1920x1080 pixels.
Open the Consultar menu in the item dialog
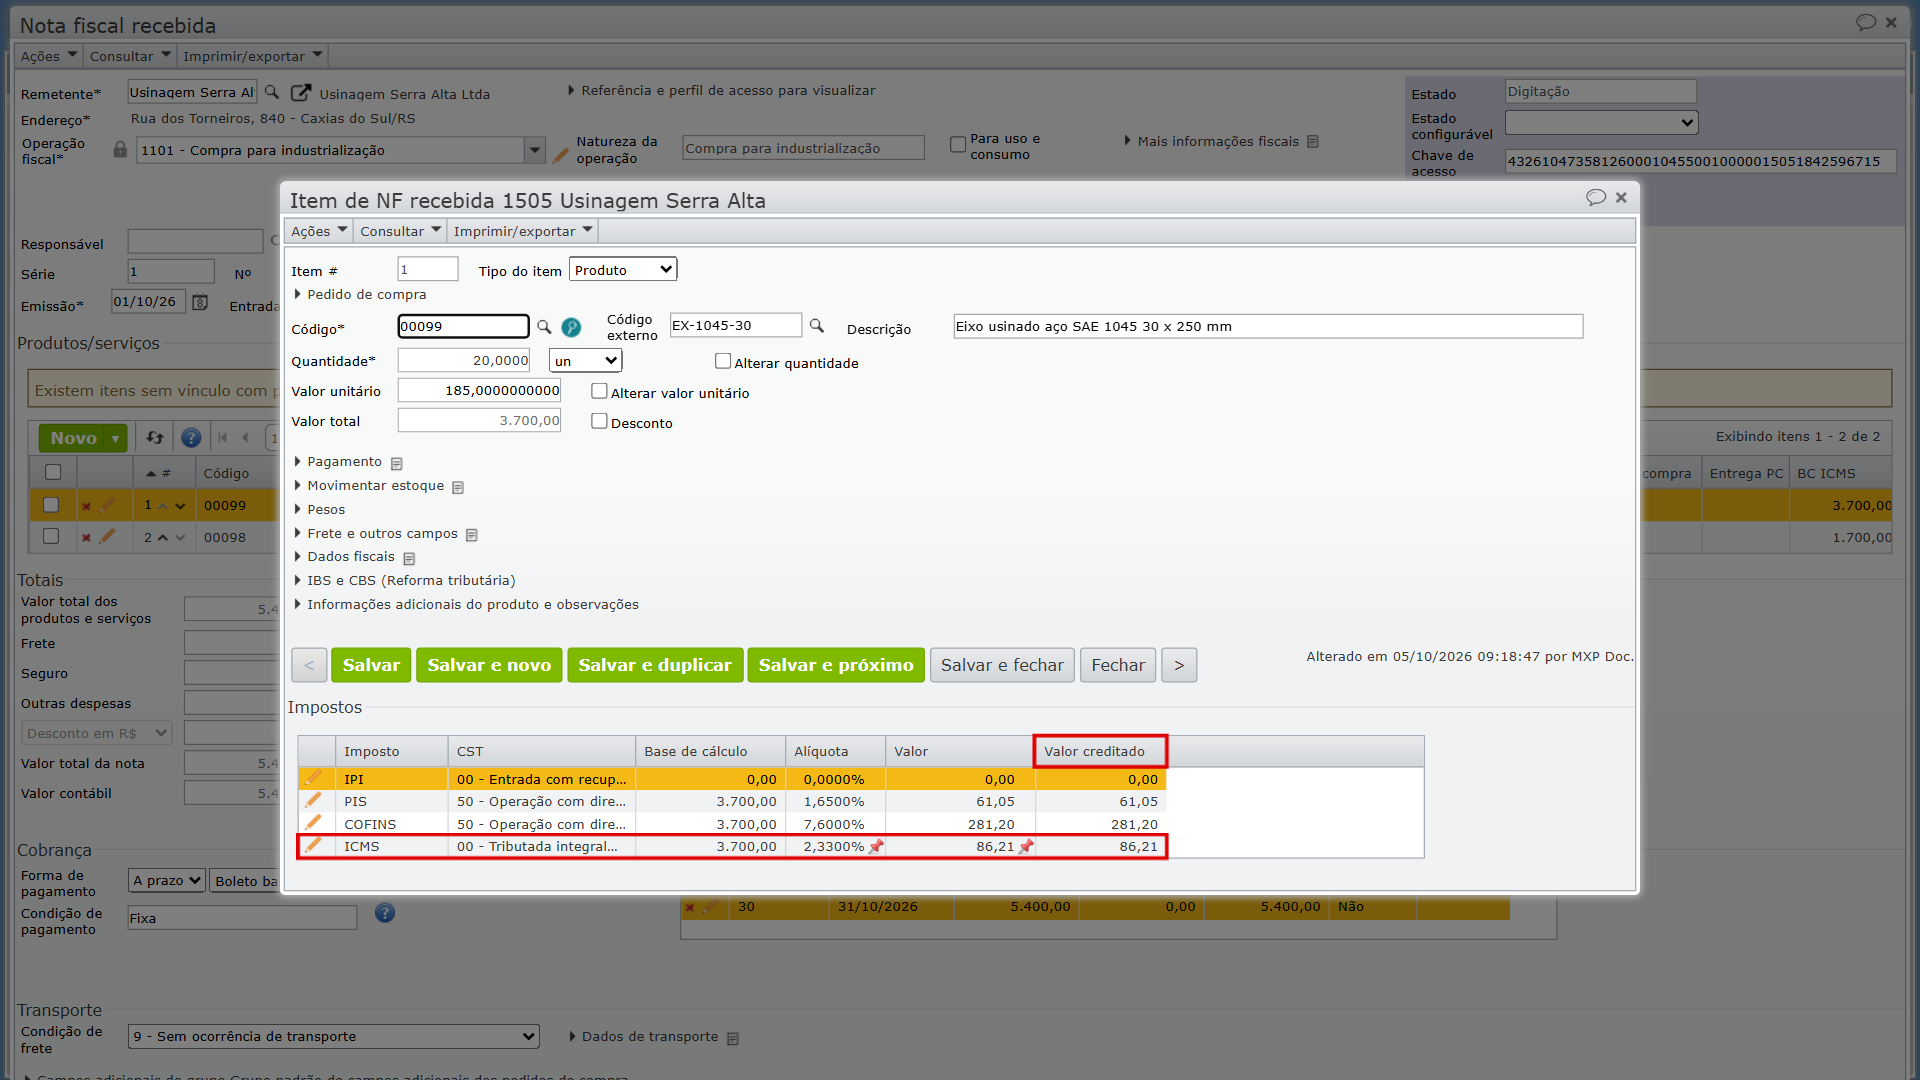point(400,231)
